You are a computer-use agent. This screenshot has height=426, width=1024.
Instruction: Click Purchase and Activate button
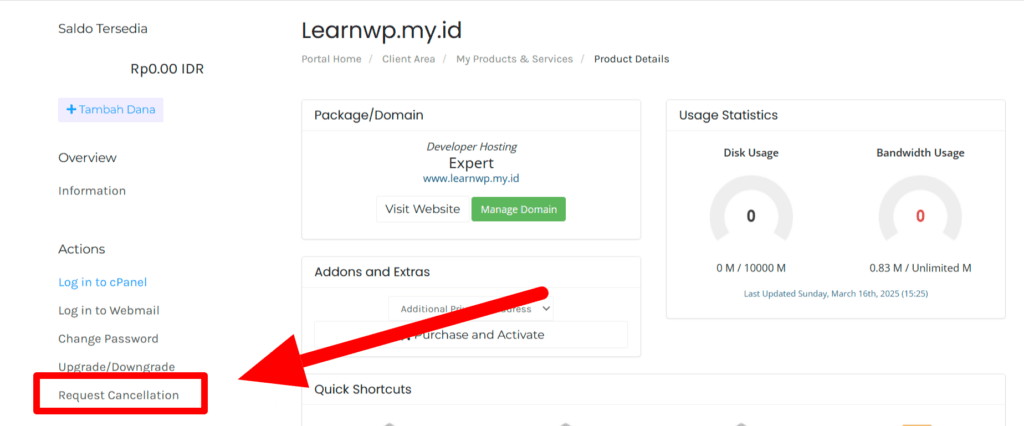point(471,335)
